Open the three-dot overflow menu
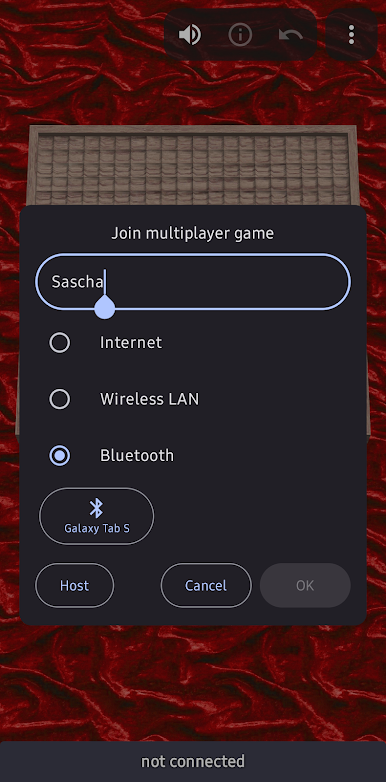 pos(351,34)
